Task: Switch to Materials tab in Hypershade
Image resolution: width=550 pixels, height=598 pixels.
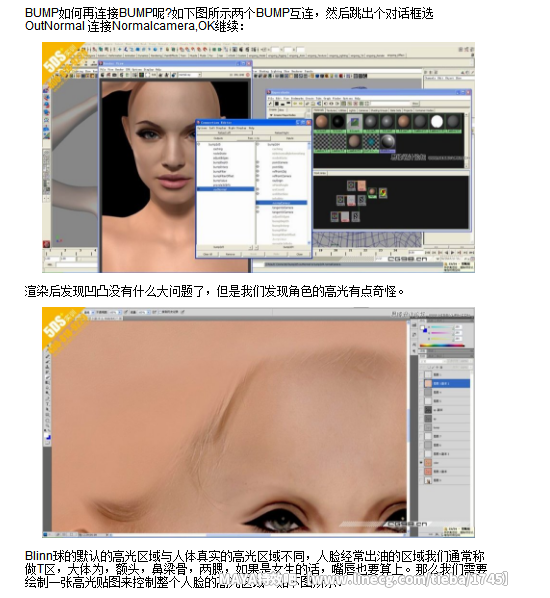Action: [319, 110]
